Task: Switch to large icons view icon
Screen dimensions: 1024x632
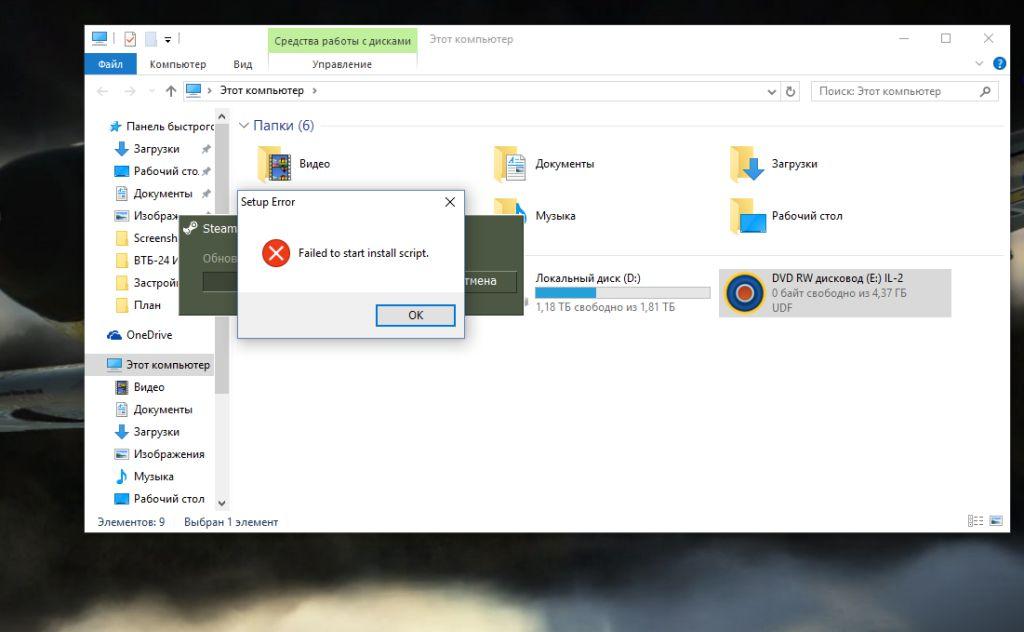Action: (996, 520)
